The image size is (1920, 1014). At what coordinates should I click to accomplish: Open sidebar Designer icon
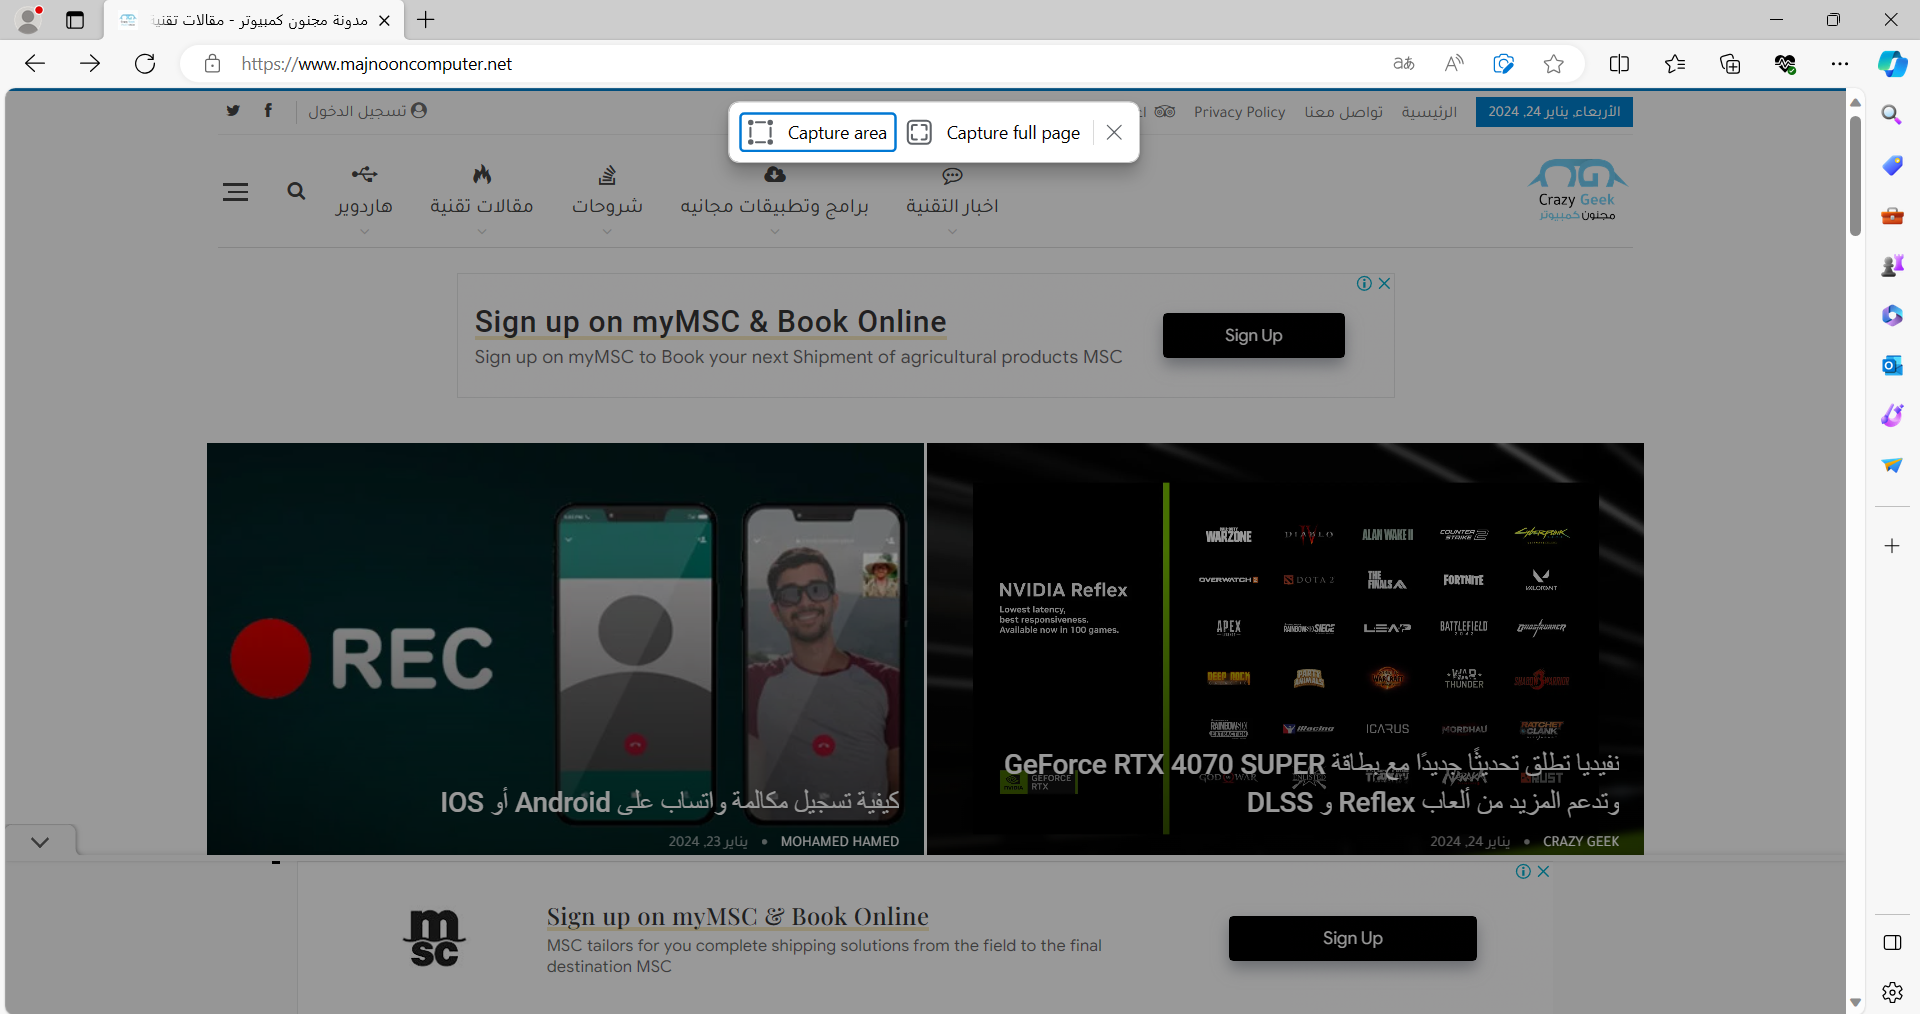click(x=1892, y=415)
